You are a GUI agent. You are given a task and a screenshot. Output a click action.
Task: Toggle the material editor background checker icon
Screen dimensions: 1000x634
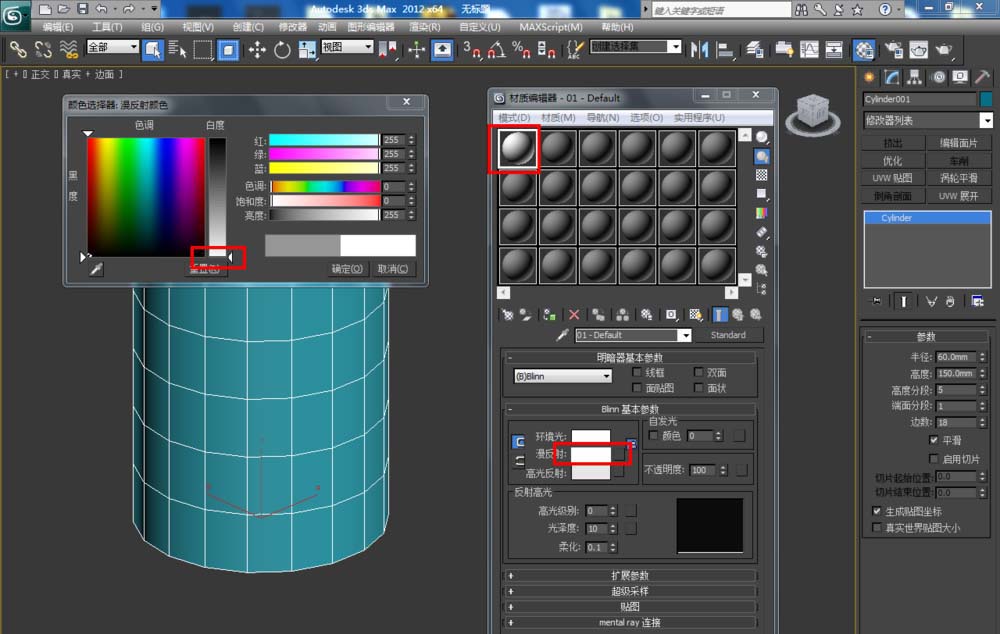pyautogui.click(x=762, y=175)
